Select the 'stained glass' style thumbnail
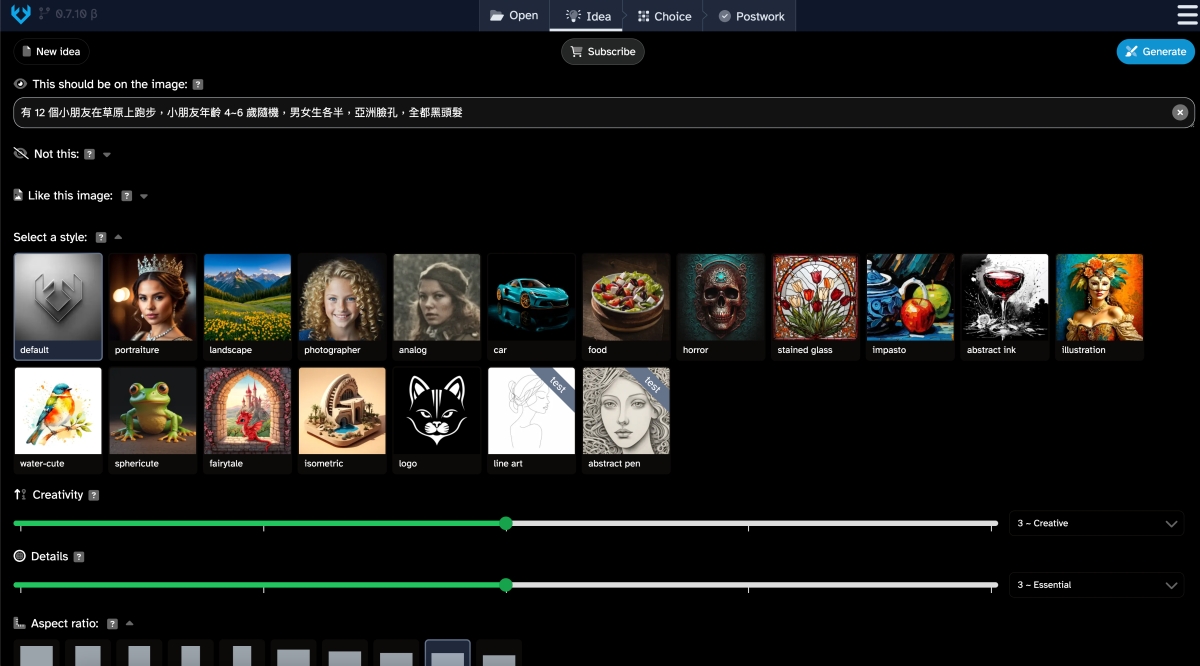 815,306
